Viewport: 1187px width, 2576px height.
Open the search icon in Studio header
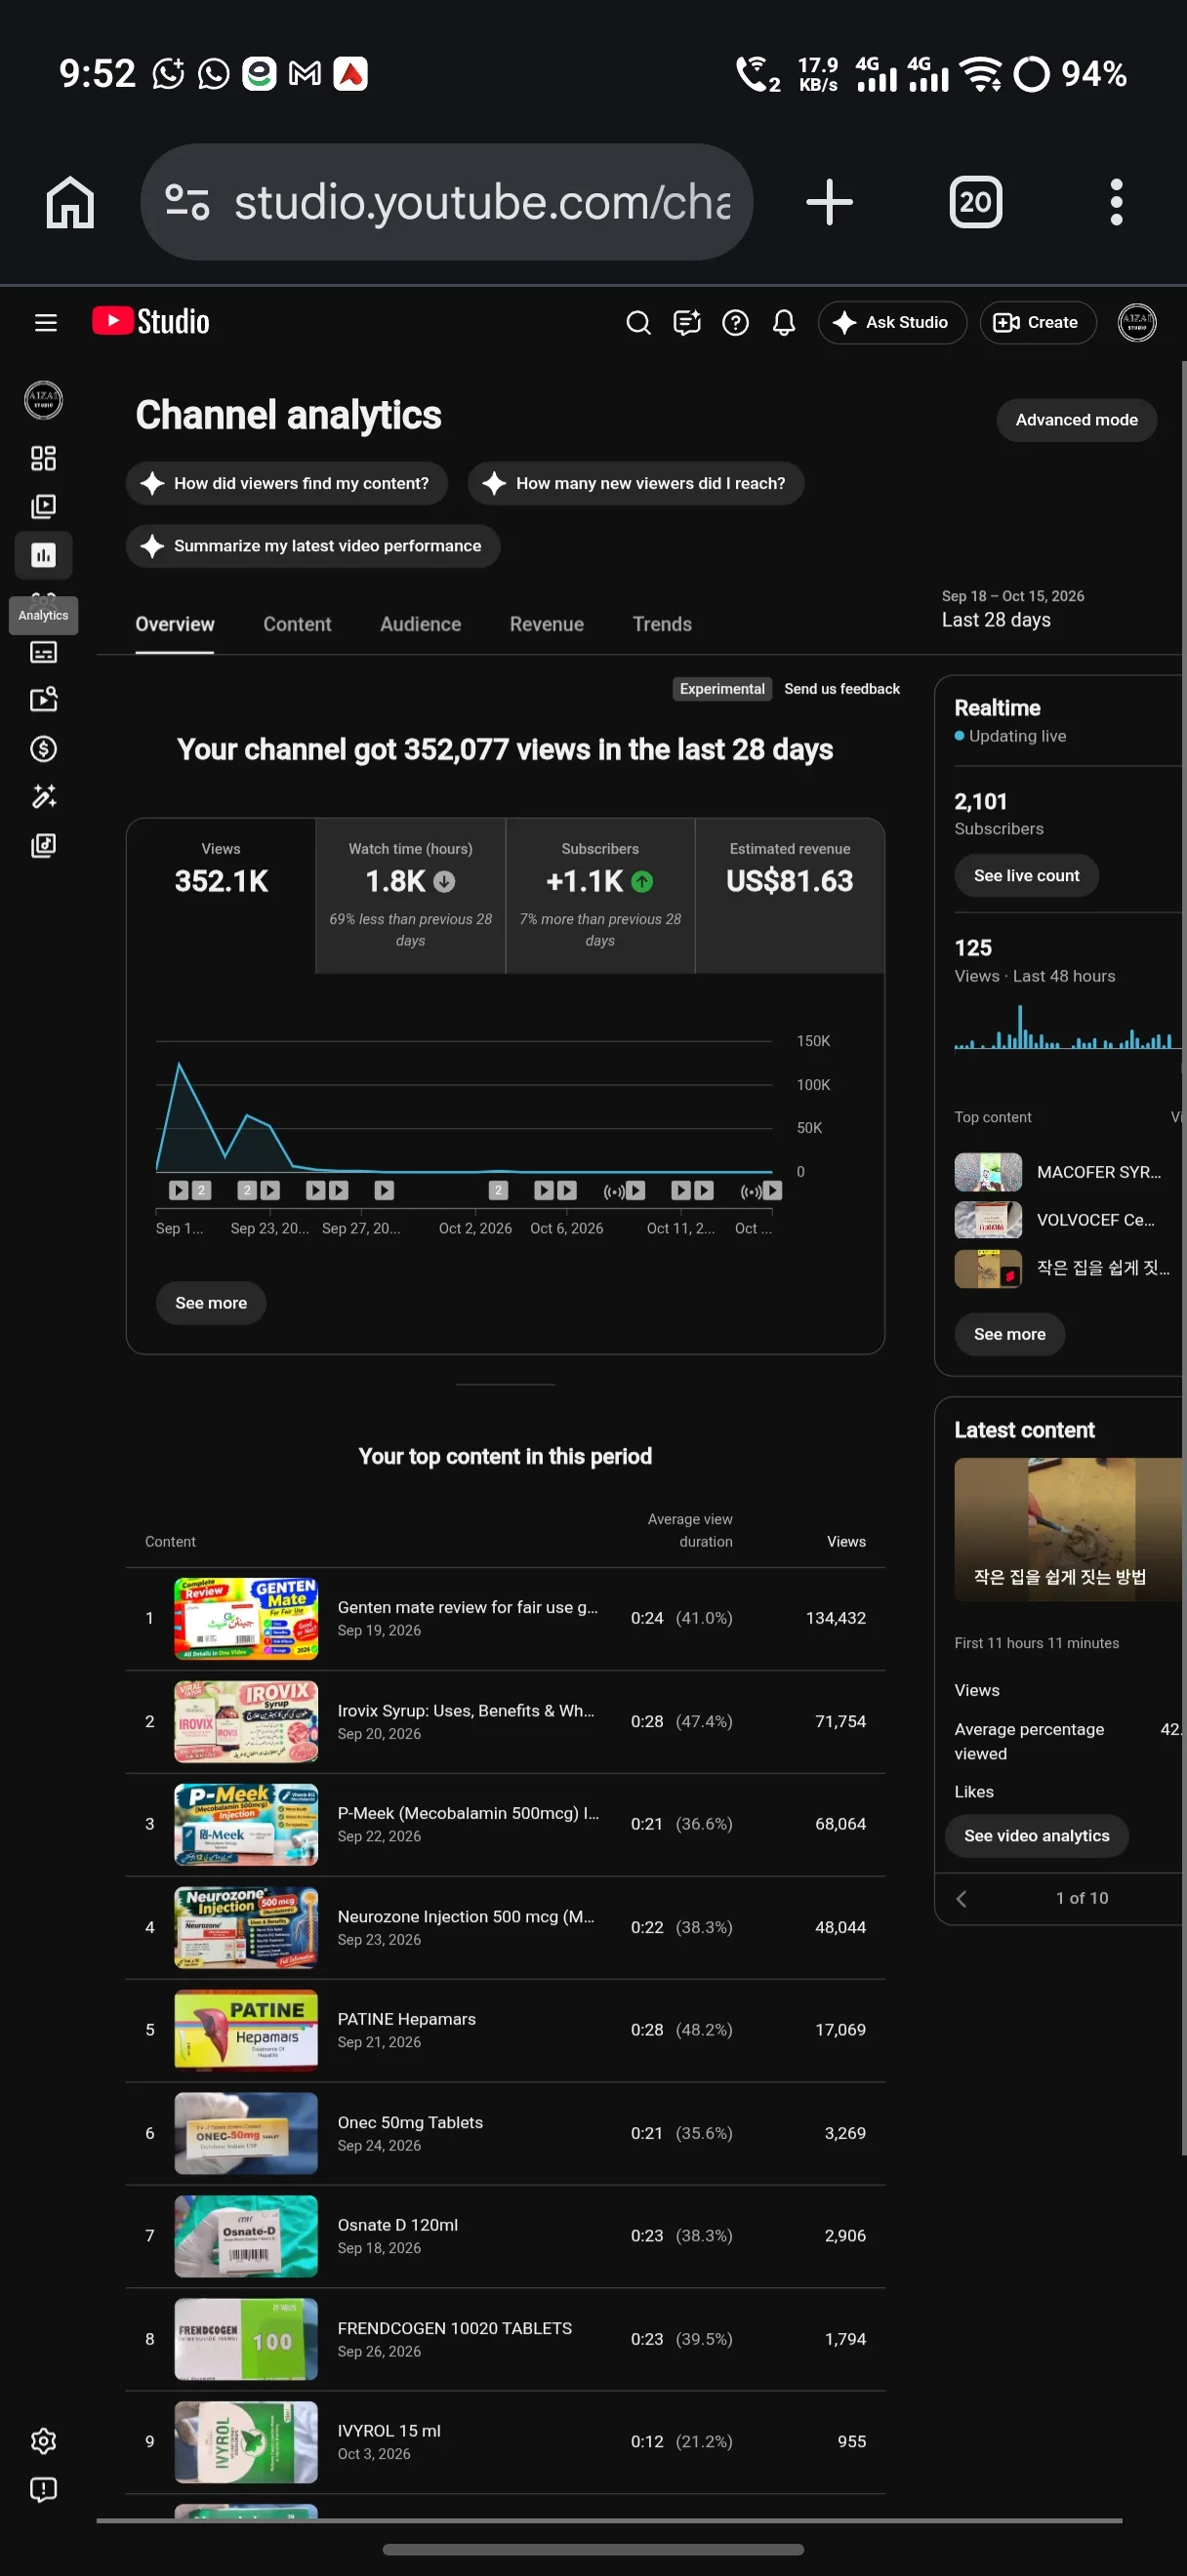(x=638, y=322)
